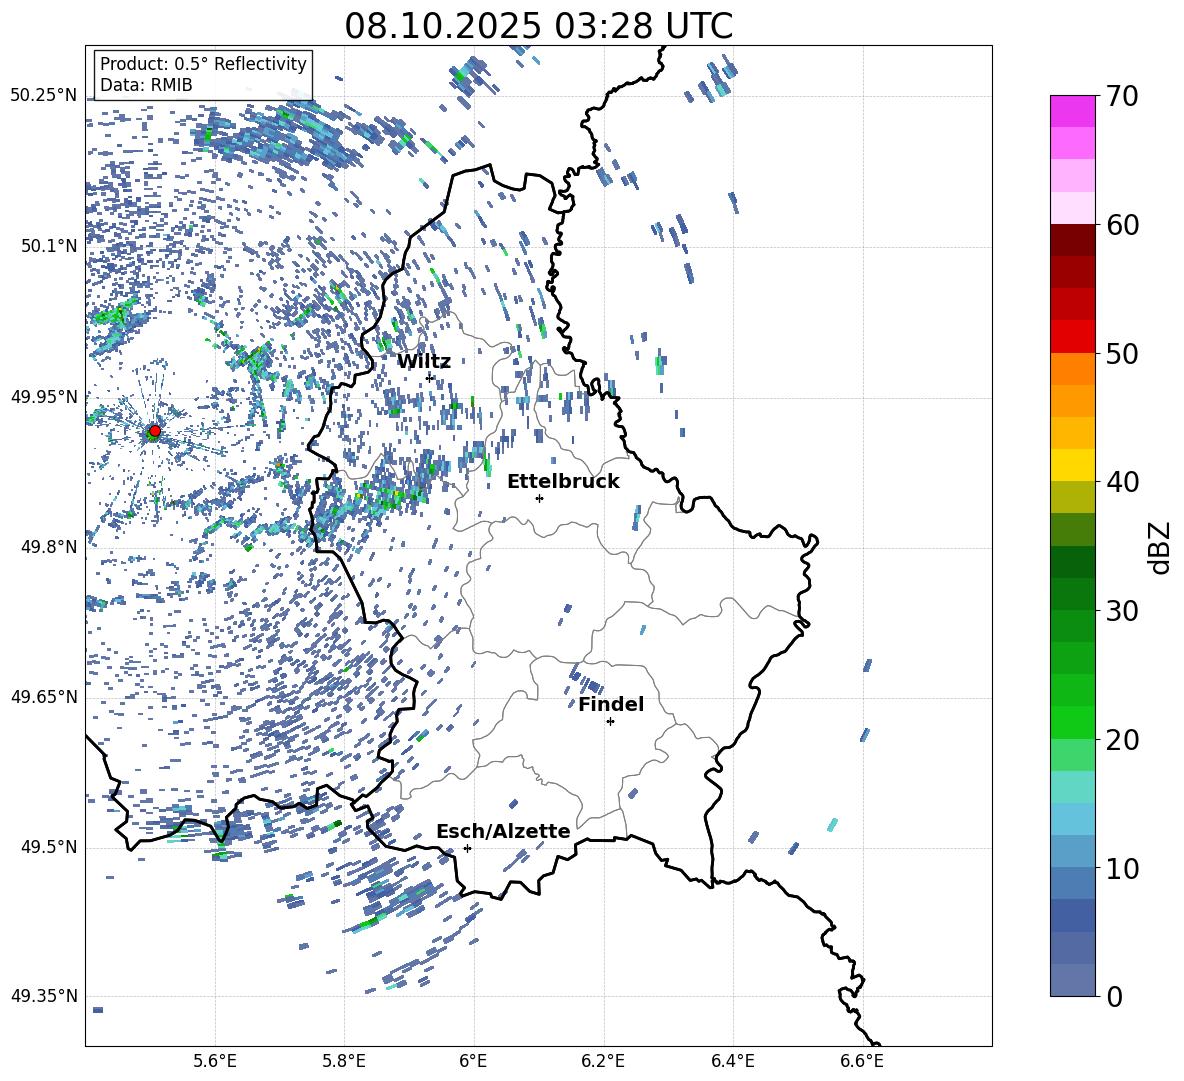Click the Findel station cross marker

pos(610,722)
